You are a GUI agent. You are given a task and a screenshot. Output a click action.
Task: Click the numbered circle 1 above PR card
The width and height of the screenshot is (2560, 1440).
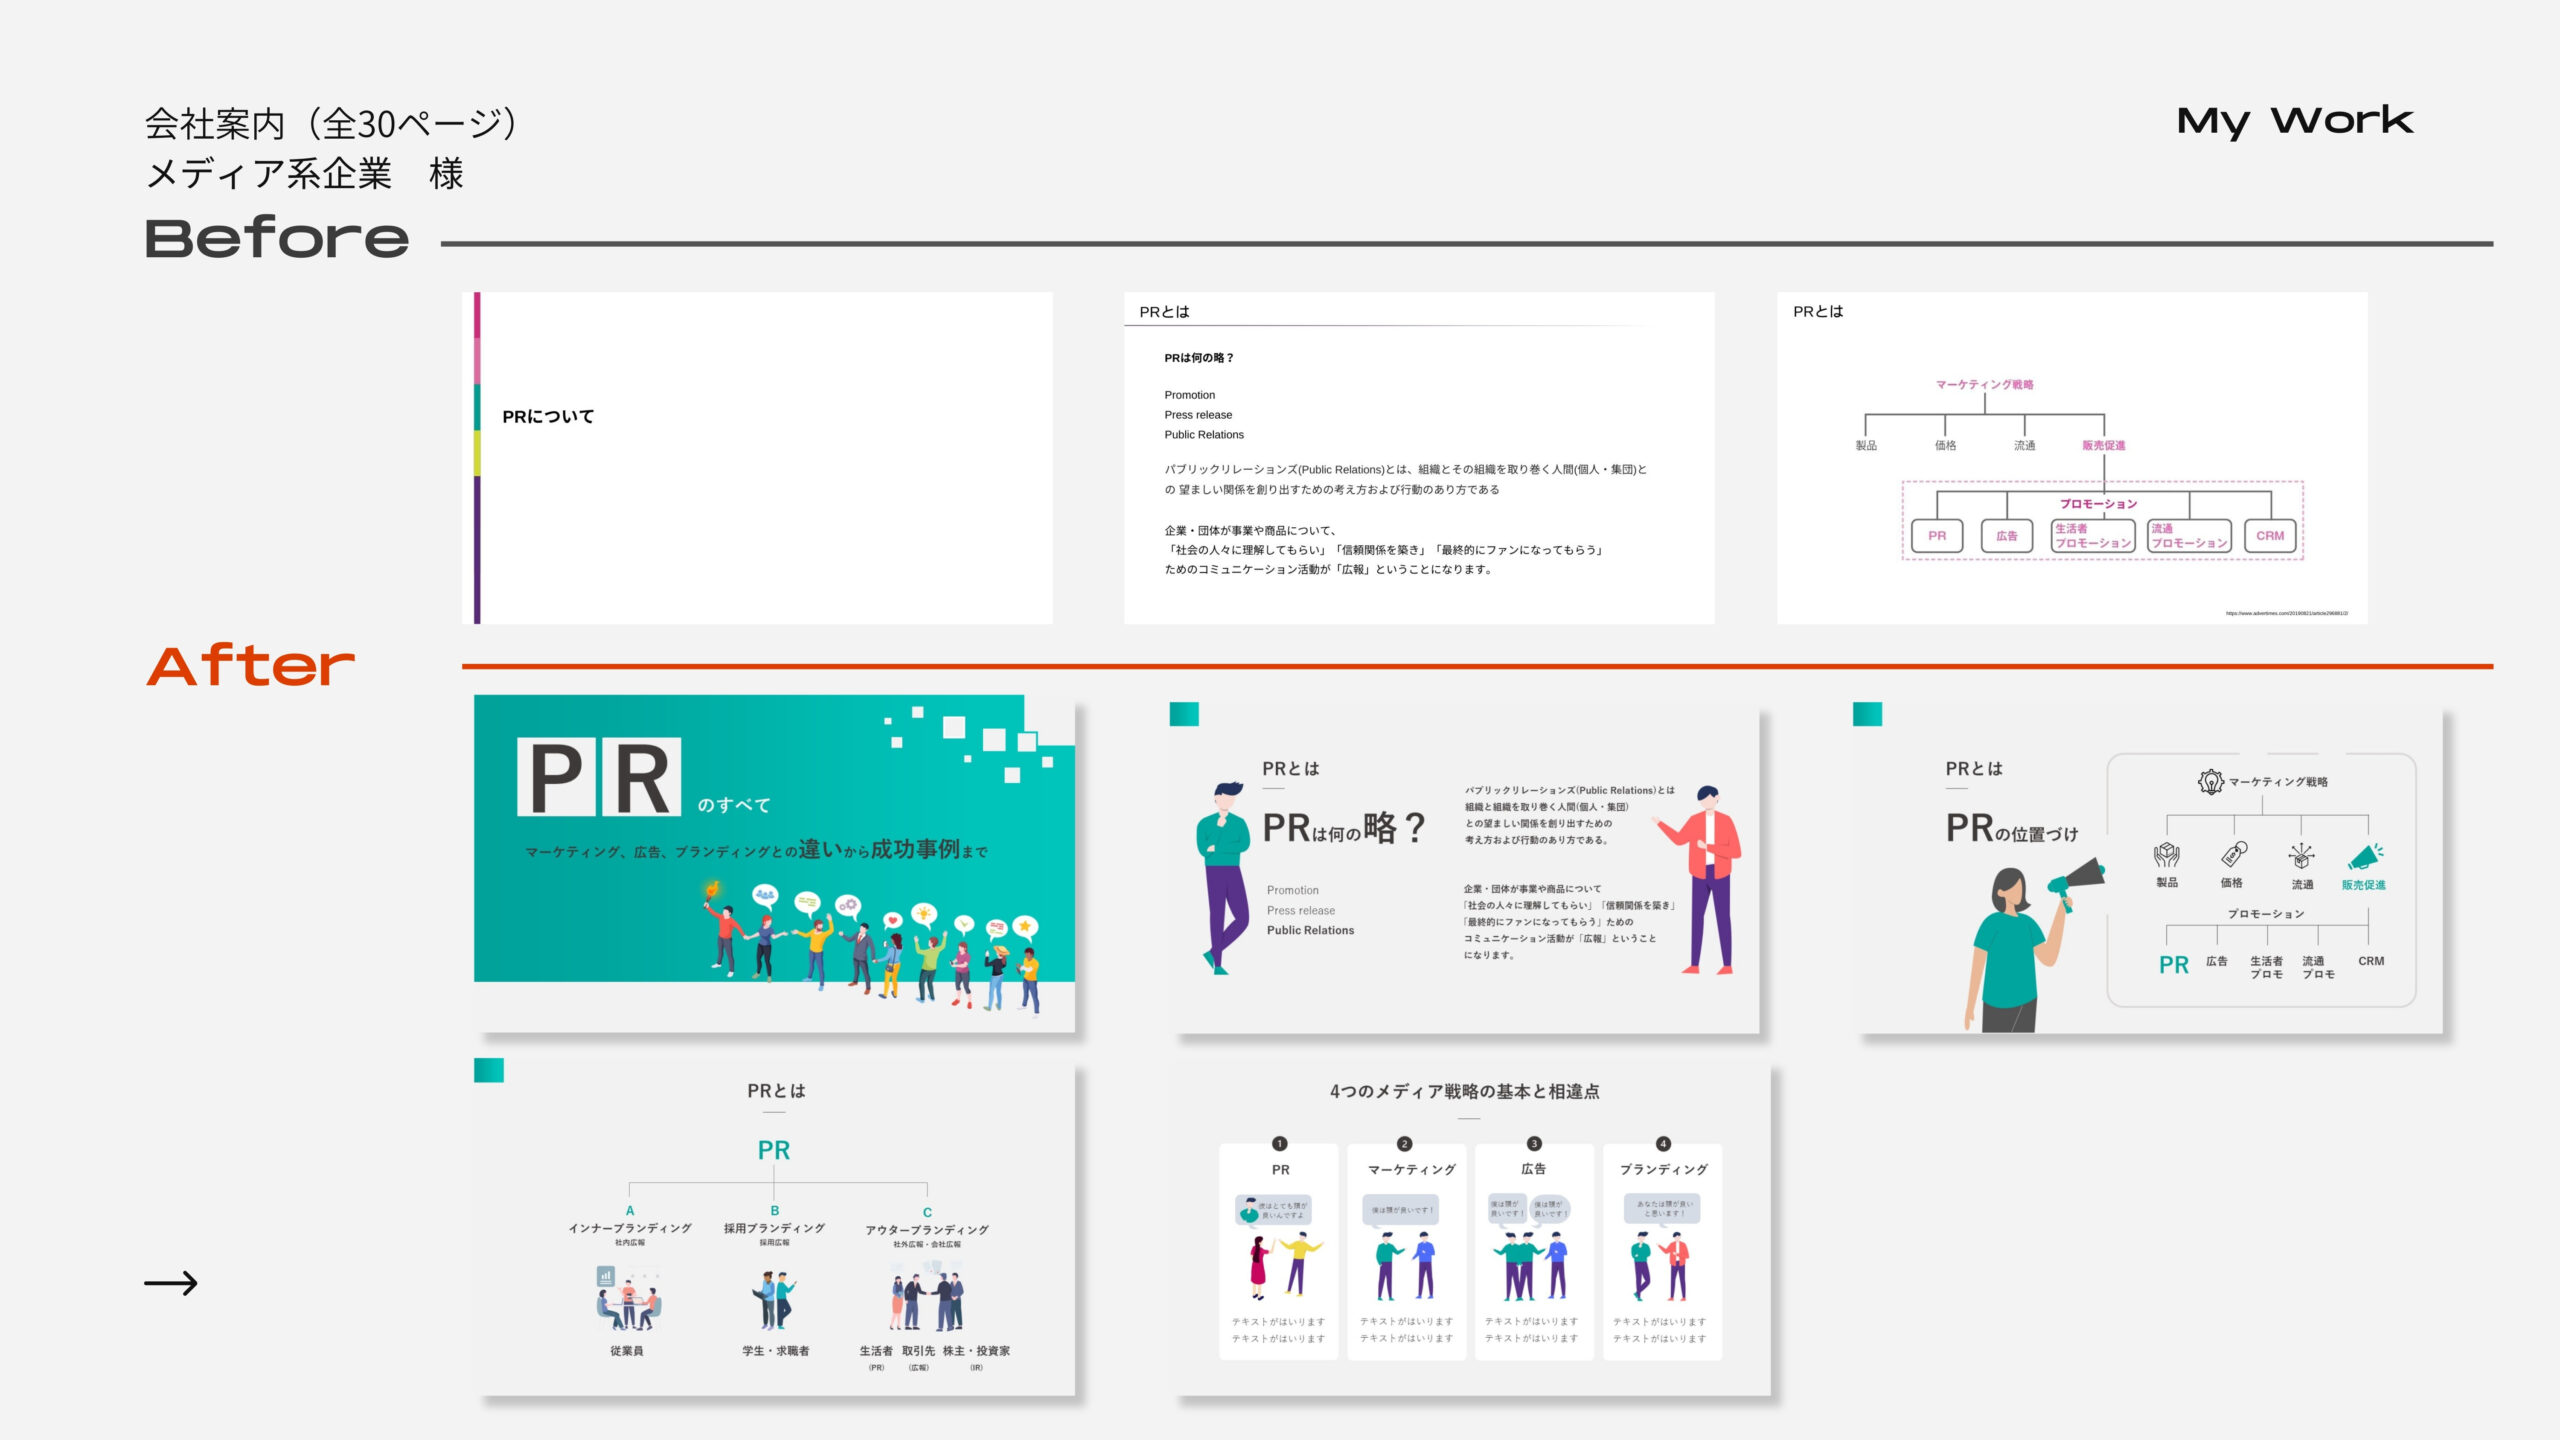click(1279, 1143)
